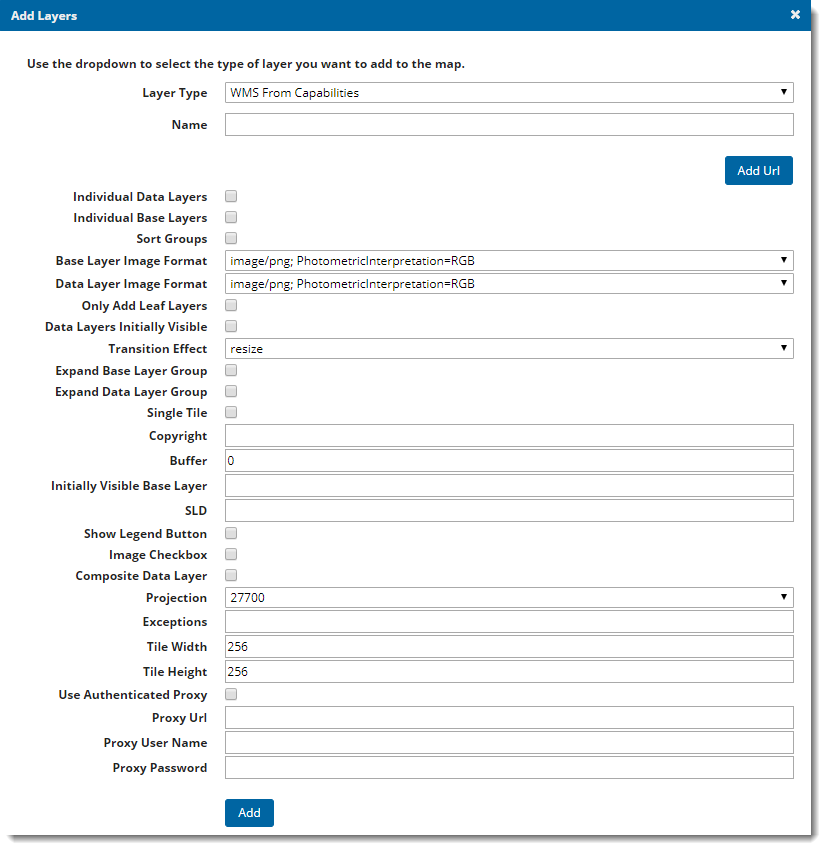Click the Add Url button
The image size is (826, 850).
pos(758,170)
